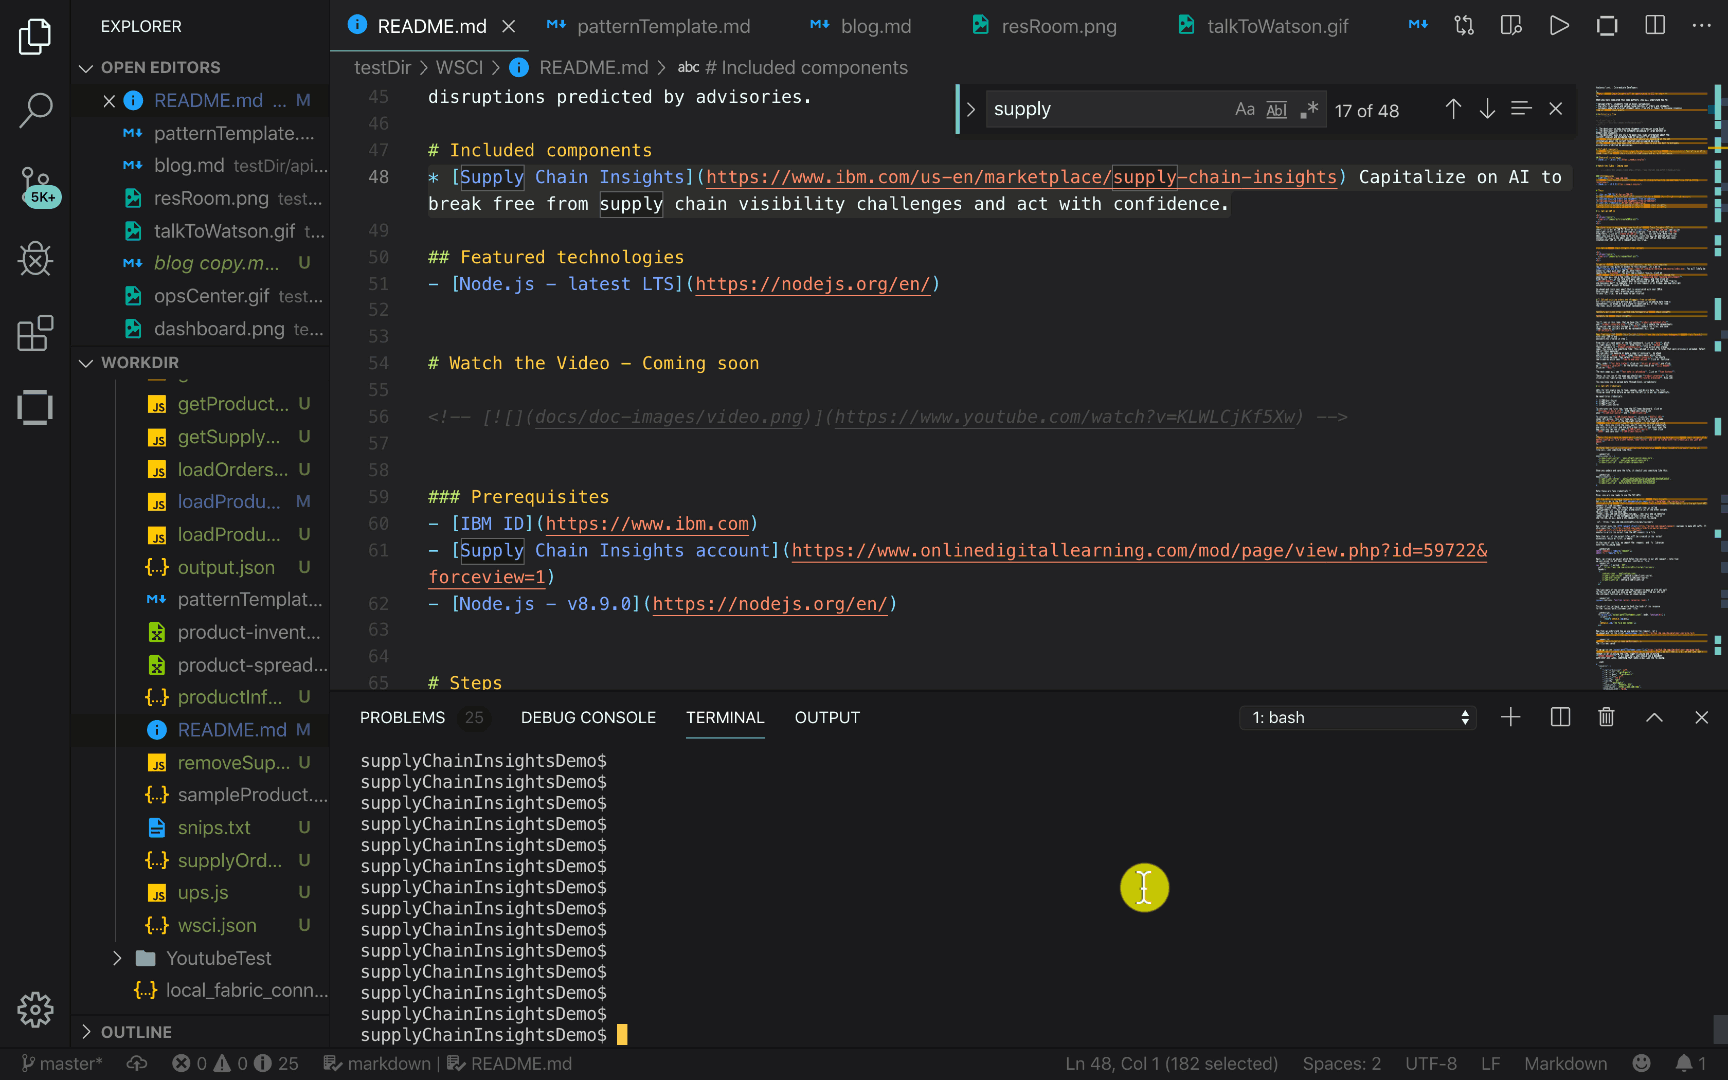Expand replace mode chevron in find widget
The image size is (1728, 1080).
970,109
